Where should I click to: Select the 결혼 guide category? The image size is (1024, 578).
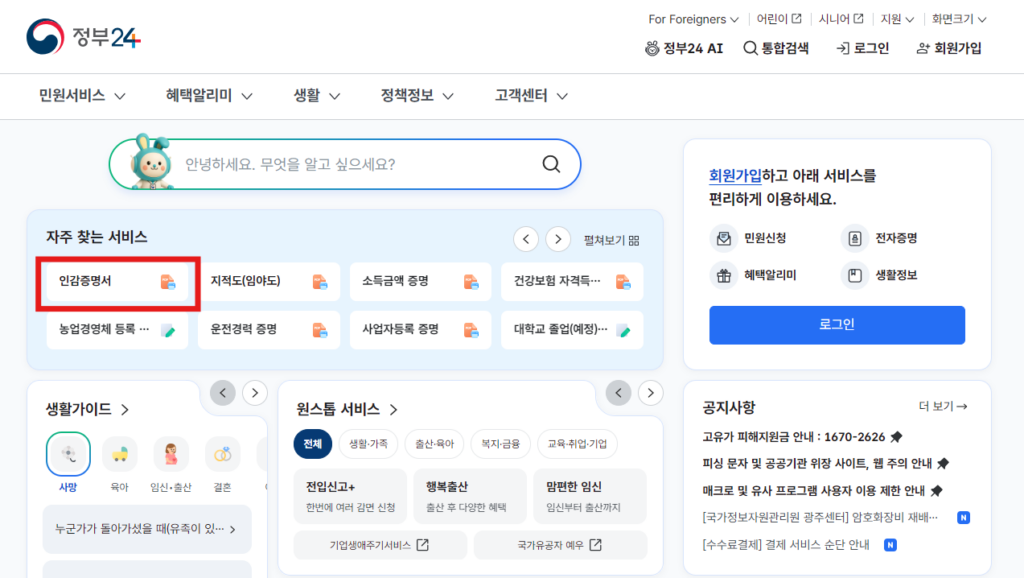223,462
